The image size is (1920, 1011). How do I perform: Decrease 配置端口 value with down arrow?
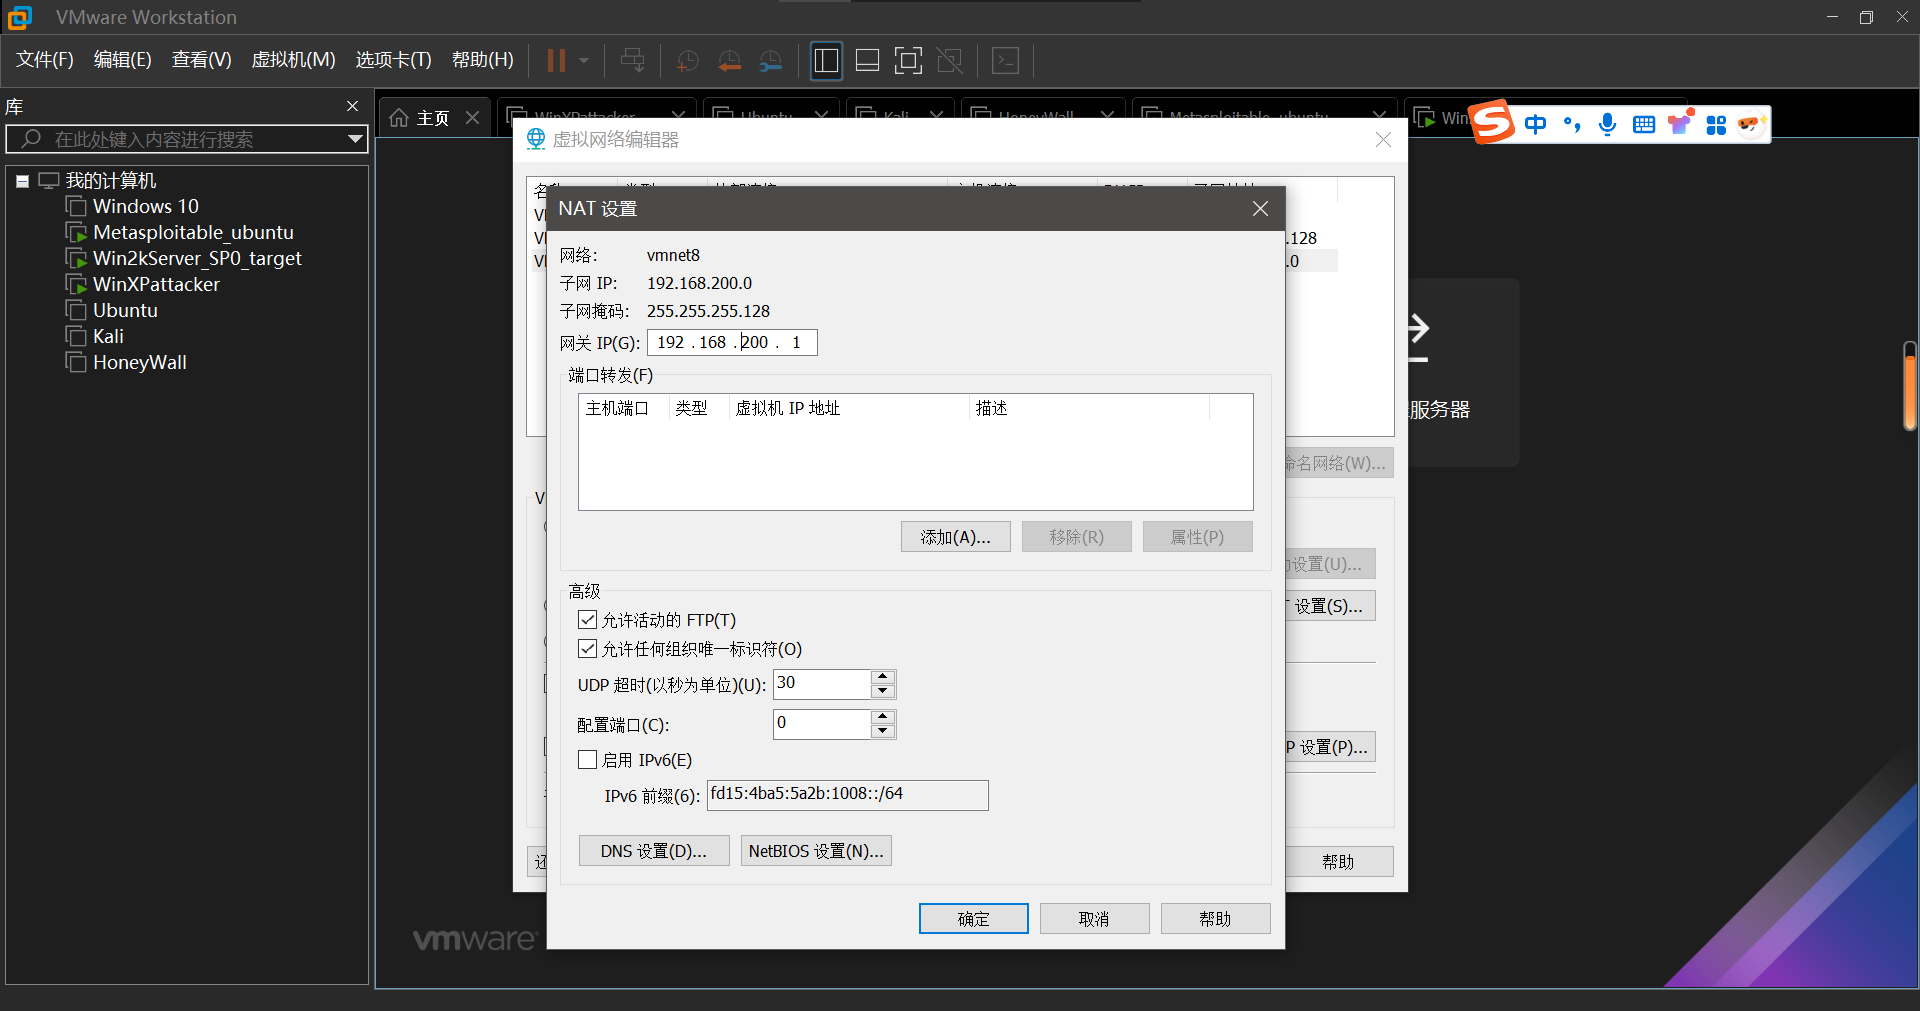(882, 731)
